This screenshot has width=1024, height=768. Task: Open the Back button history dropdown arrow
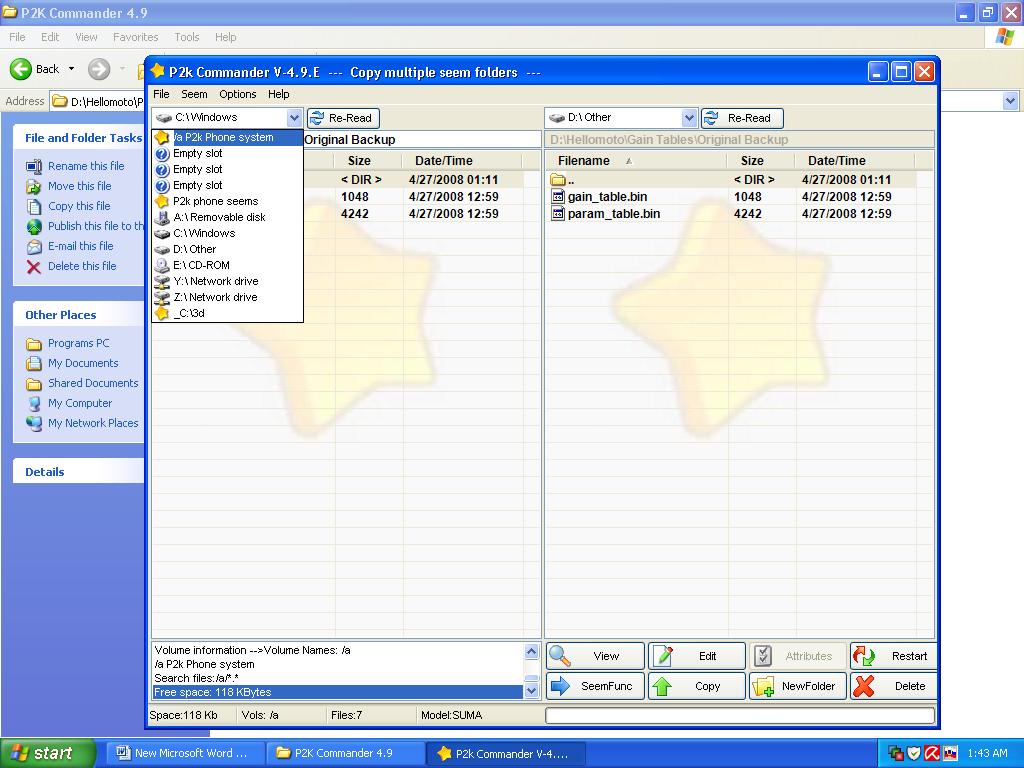pyautogui.click(x=71, y=69)
